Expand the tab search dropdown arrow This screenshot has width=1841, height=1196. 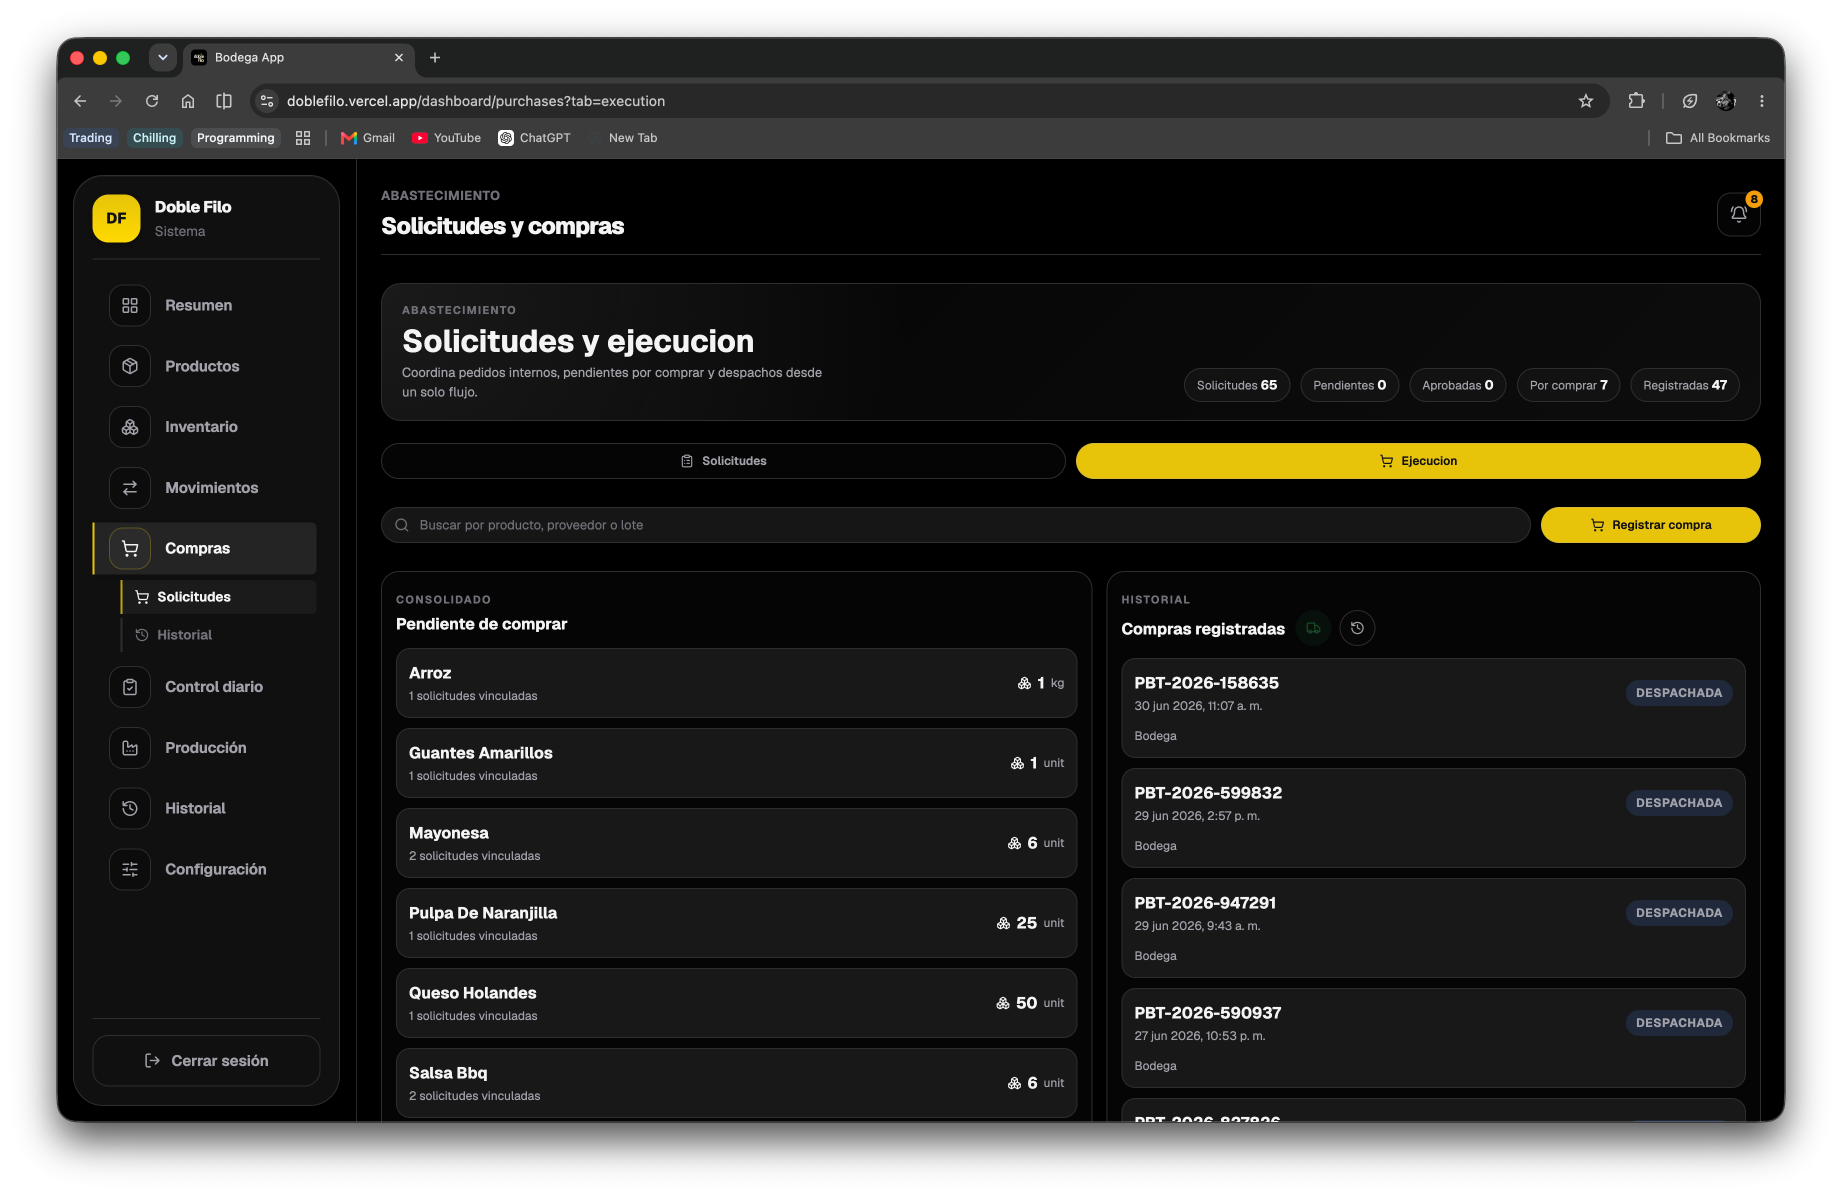pos(163,58)
